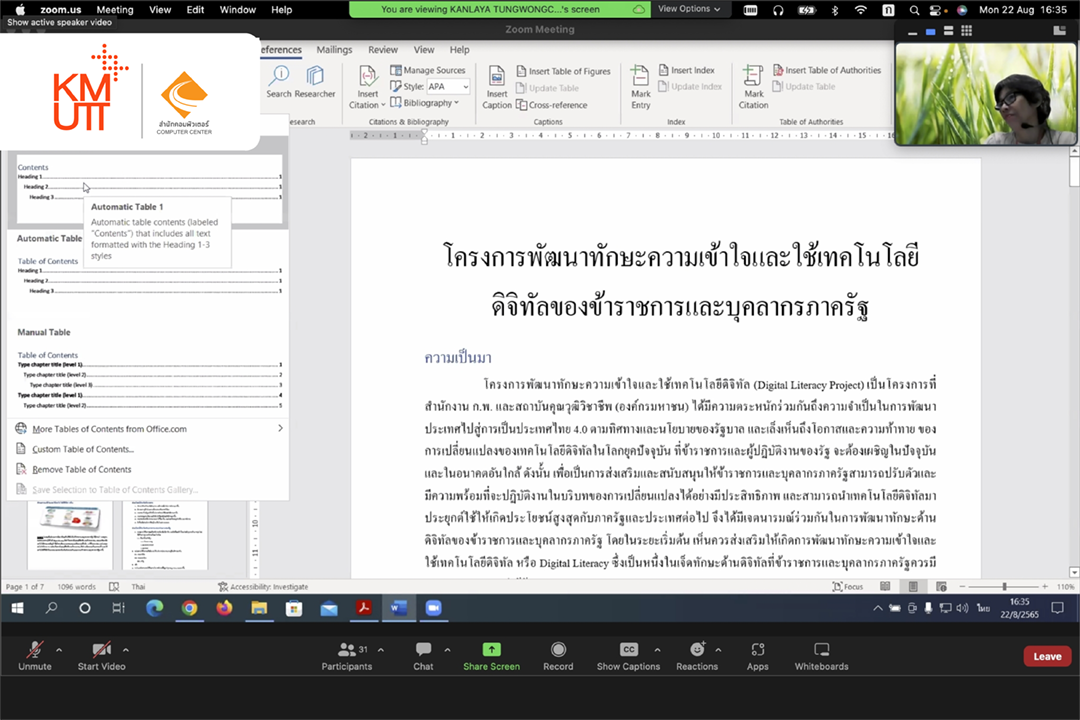Open Manage Sources
The width and height of the screenshot is (1080, 720).
click(428, 70)
